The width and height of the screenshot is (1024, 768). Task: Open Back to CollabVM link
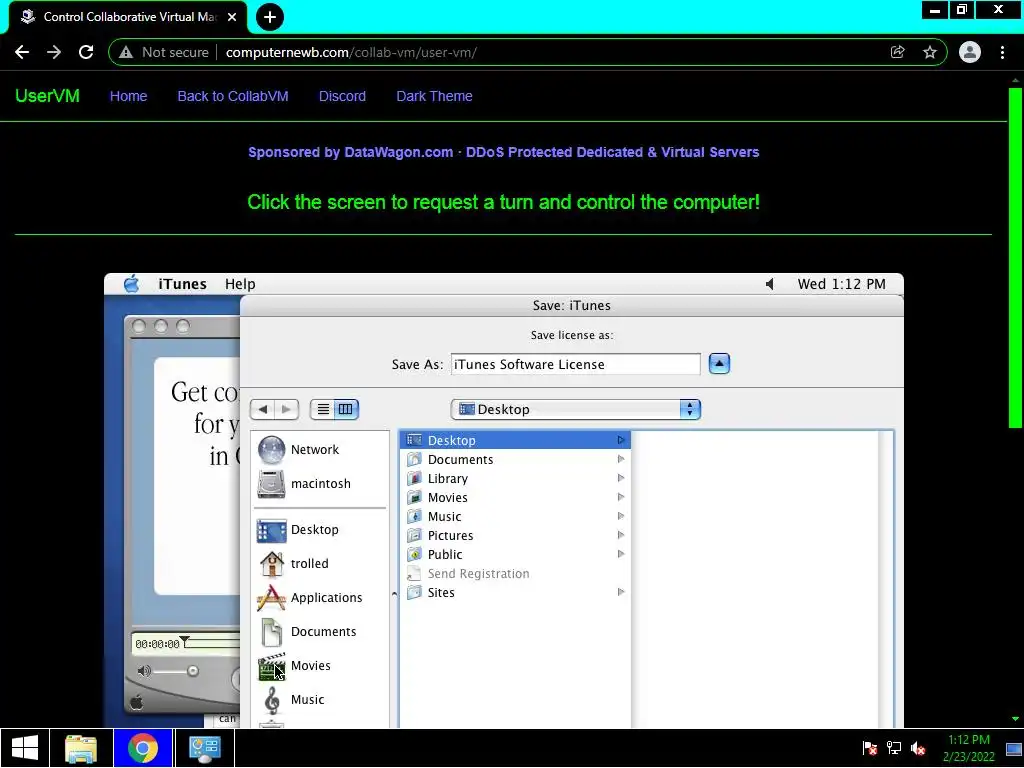point(232,96)
